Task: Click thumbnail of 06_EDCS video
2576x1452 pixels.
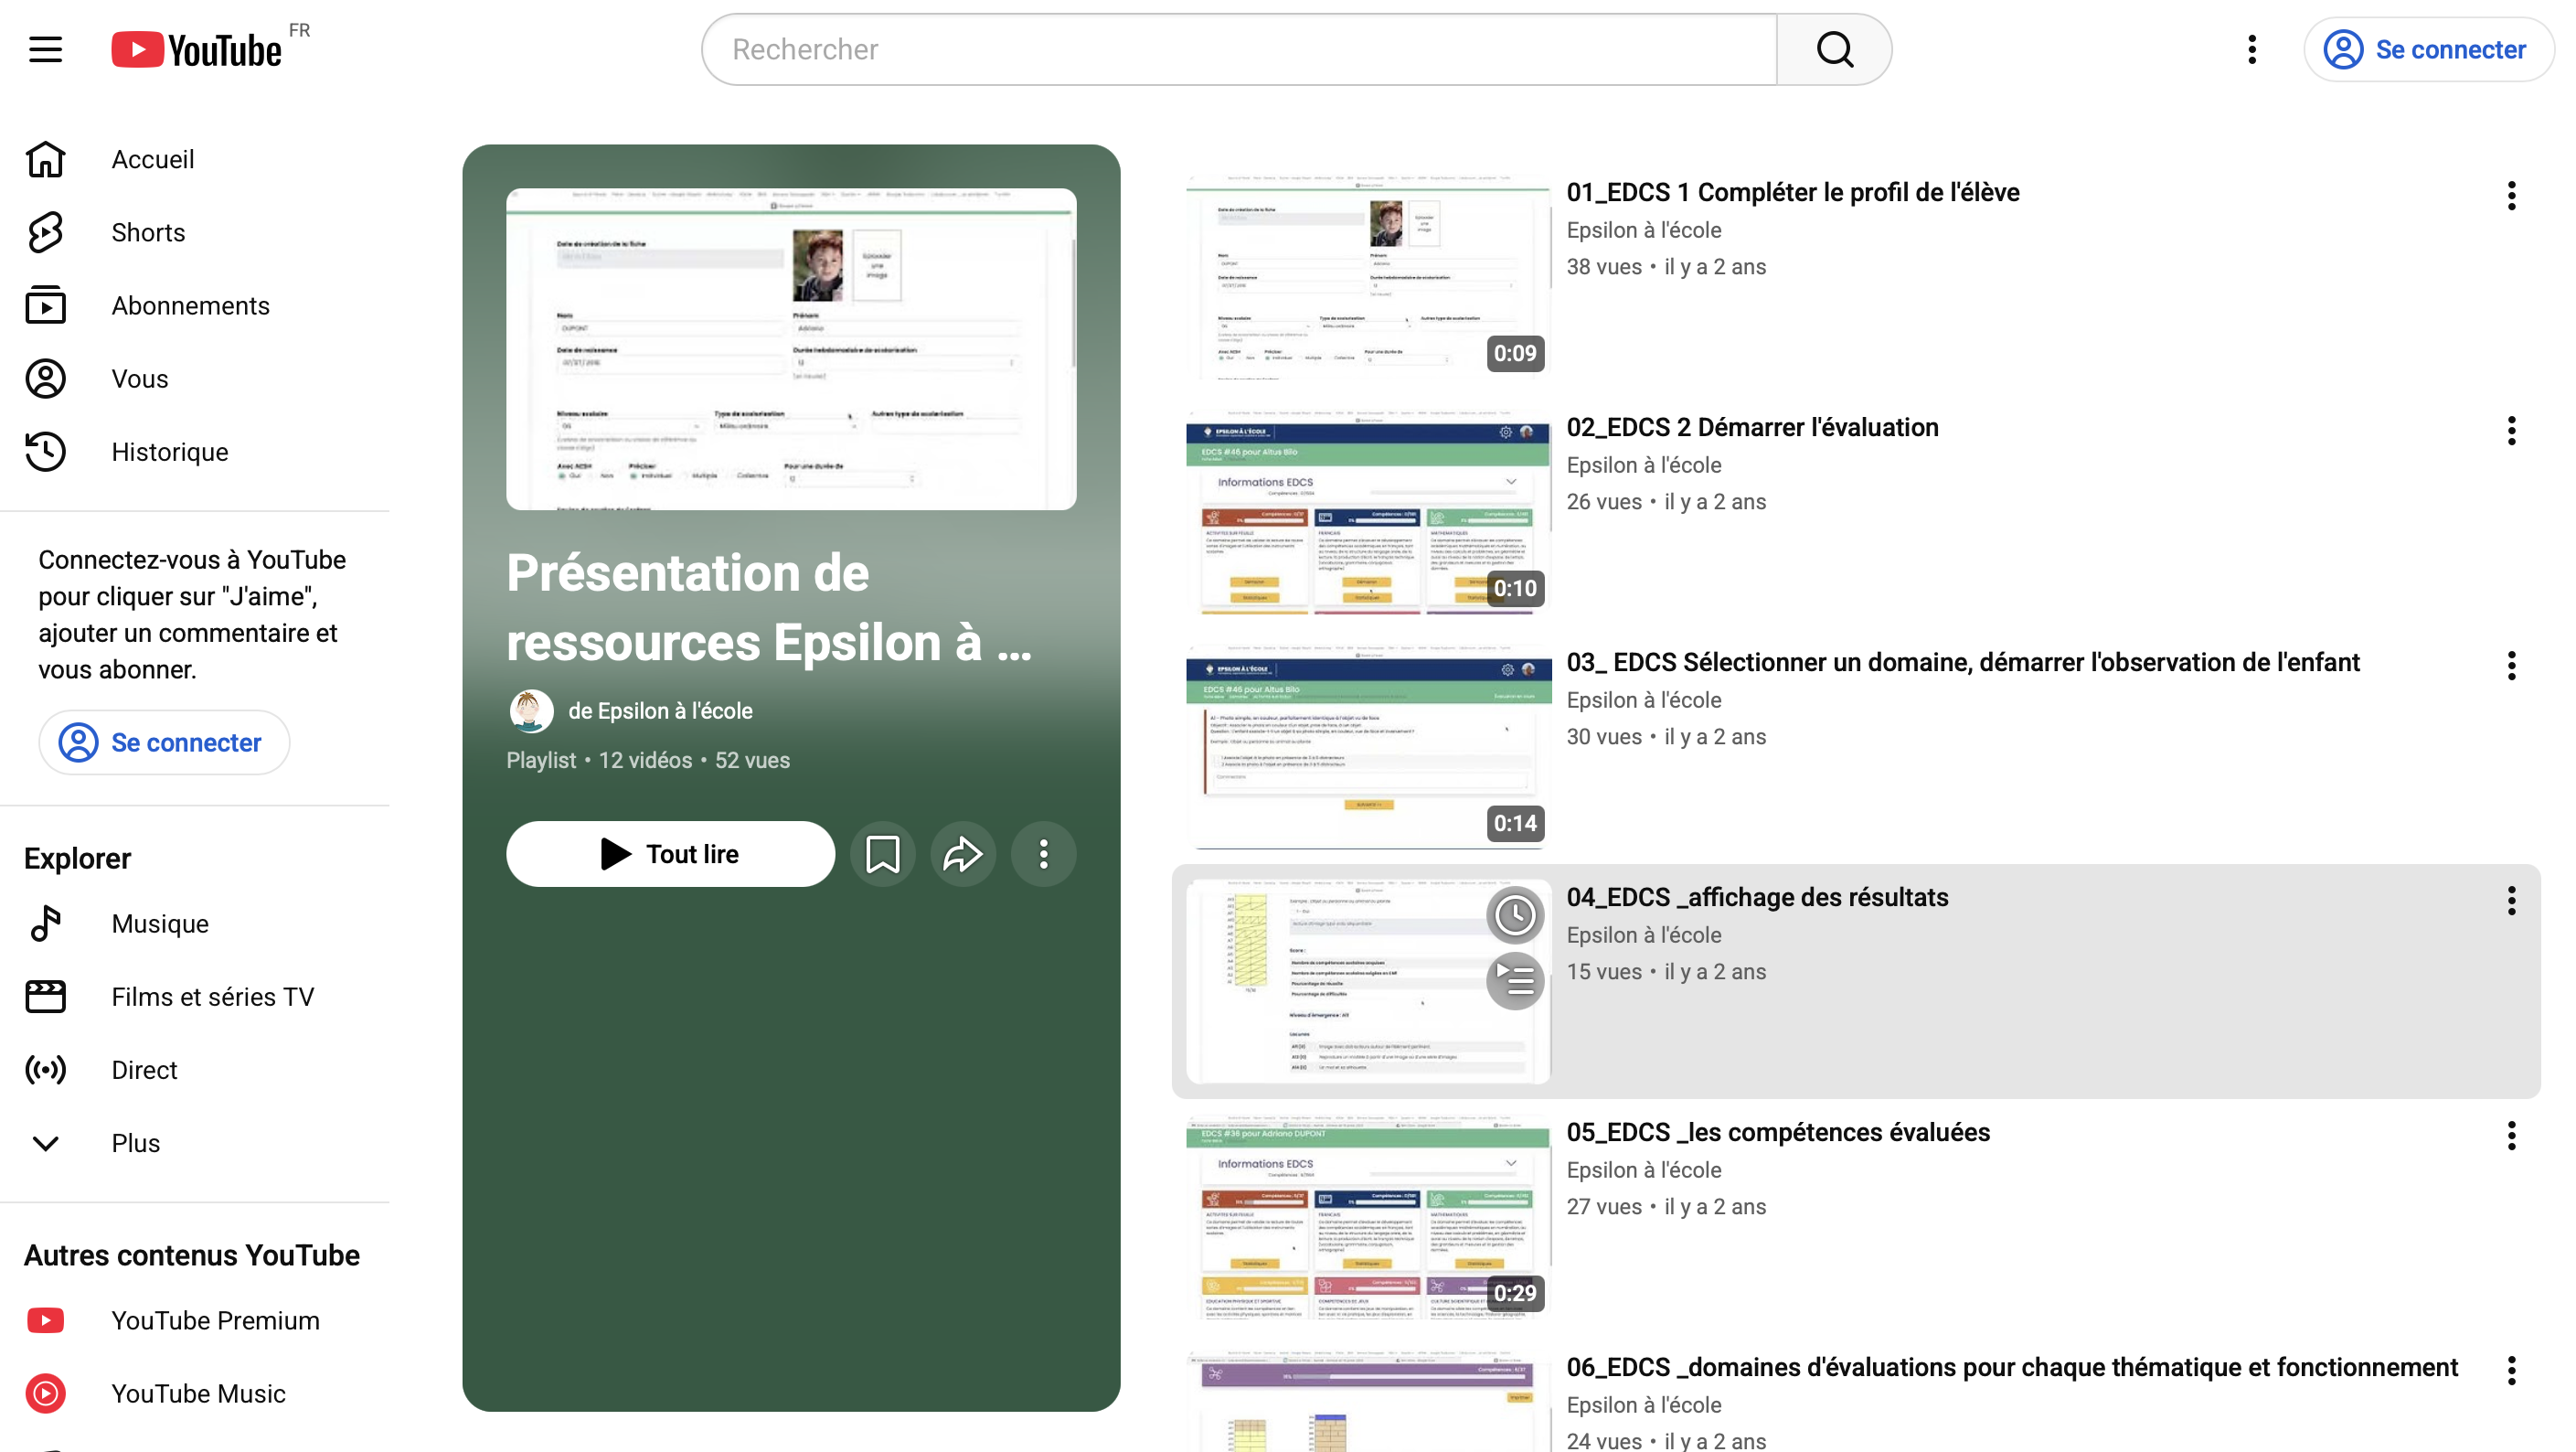Action: pyautogui.click(x=1368, y=1400)
